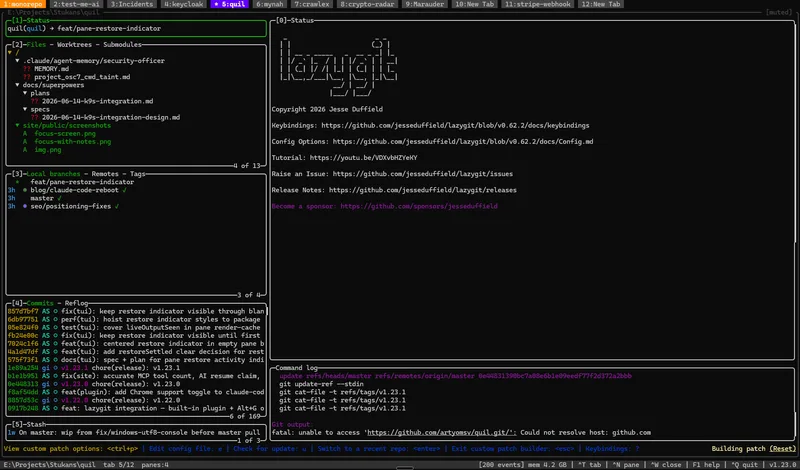Select commit 0917b248 lazygit integration
This screenshot has height=470, width=800.
(x=136, y=409)
